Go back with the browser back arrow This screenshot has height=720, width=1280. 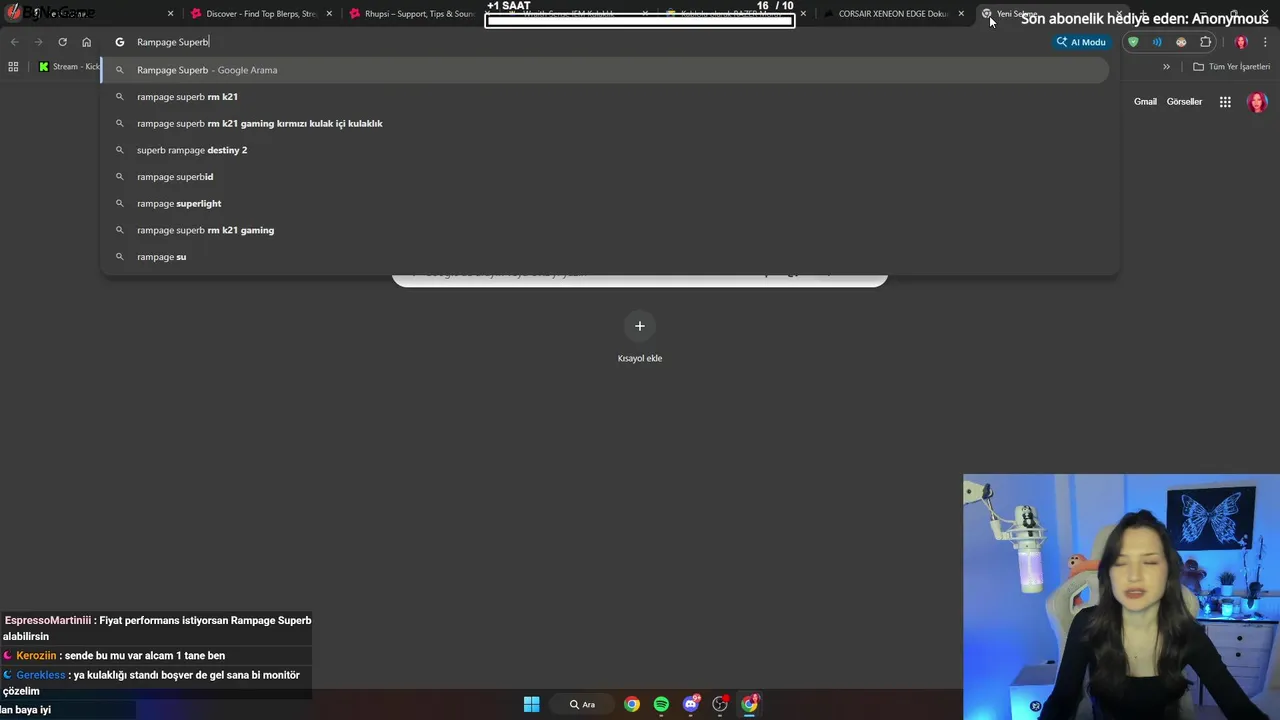click(14, 42)
